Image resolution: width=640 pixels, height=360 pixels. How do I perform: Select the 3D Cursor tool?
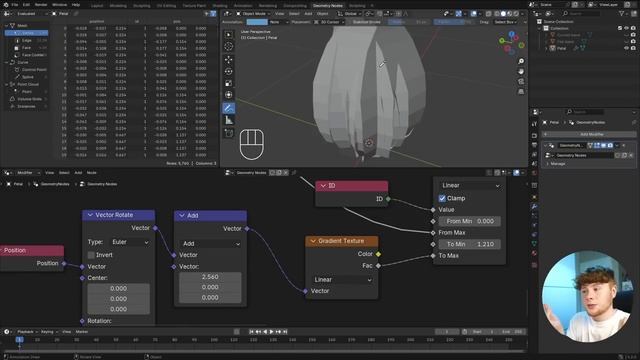[x=229, y=47]
